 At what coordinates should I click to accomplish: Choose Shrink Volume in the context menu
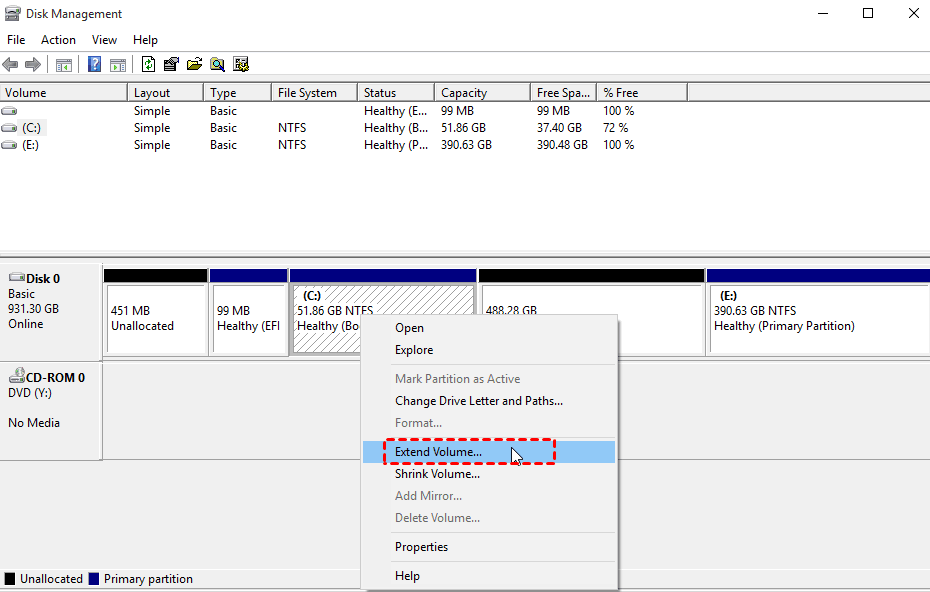(x=437, y=474)
